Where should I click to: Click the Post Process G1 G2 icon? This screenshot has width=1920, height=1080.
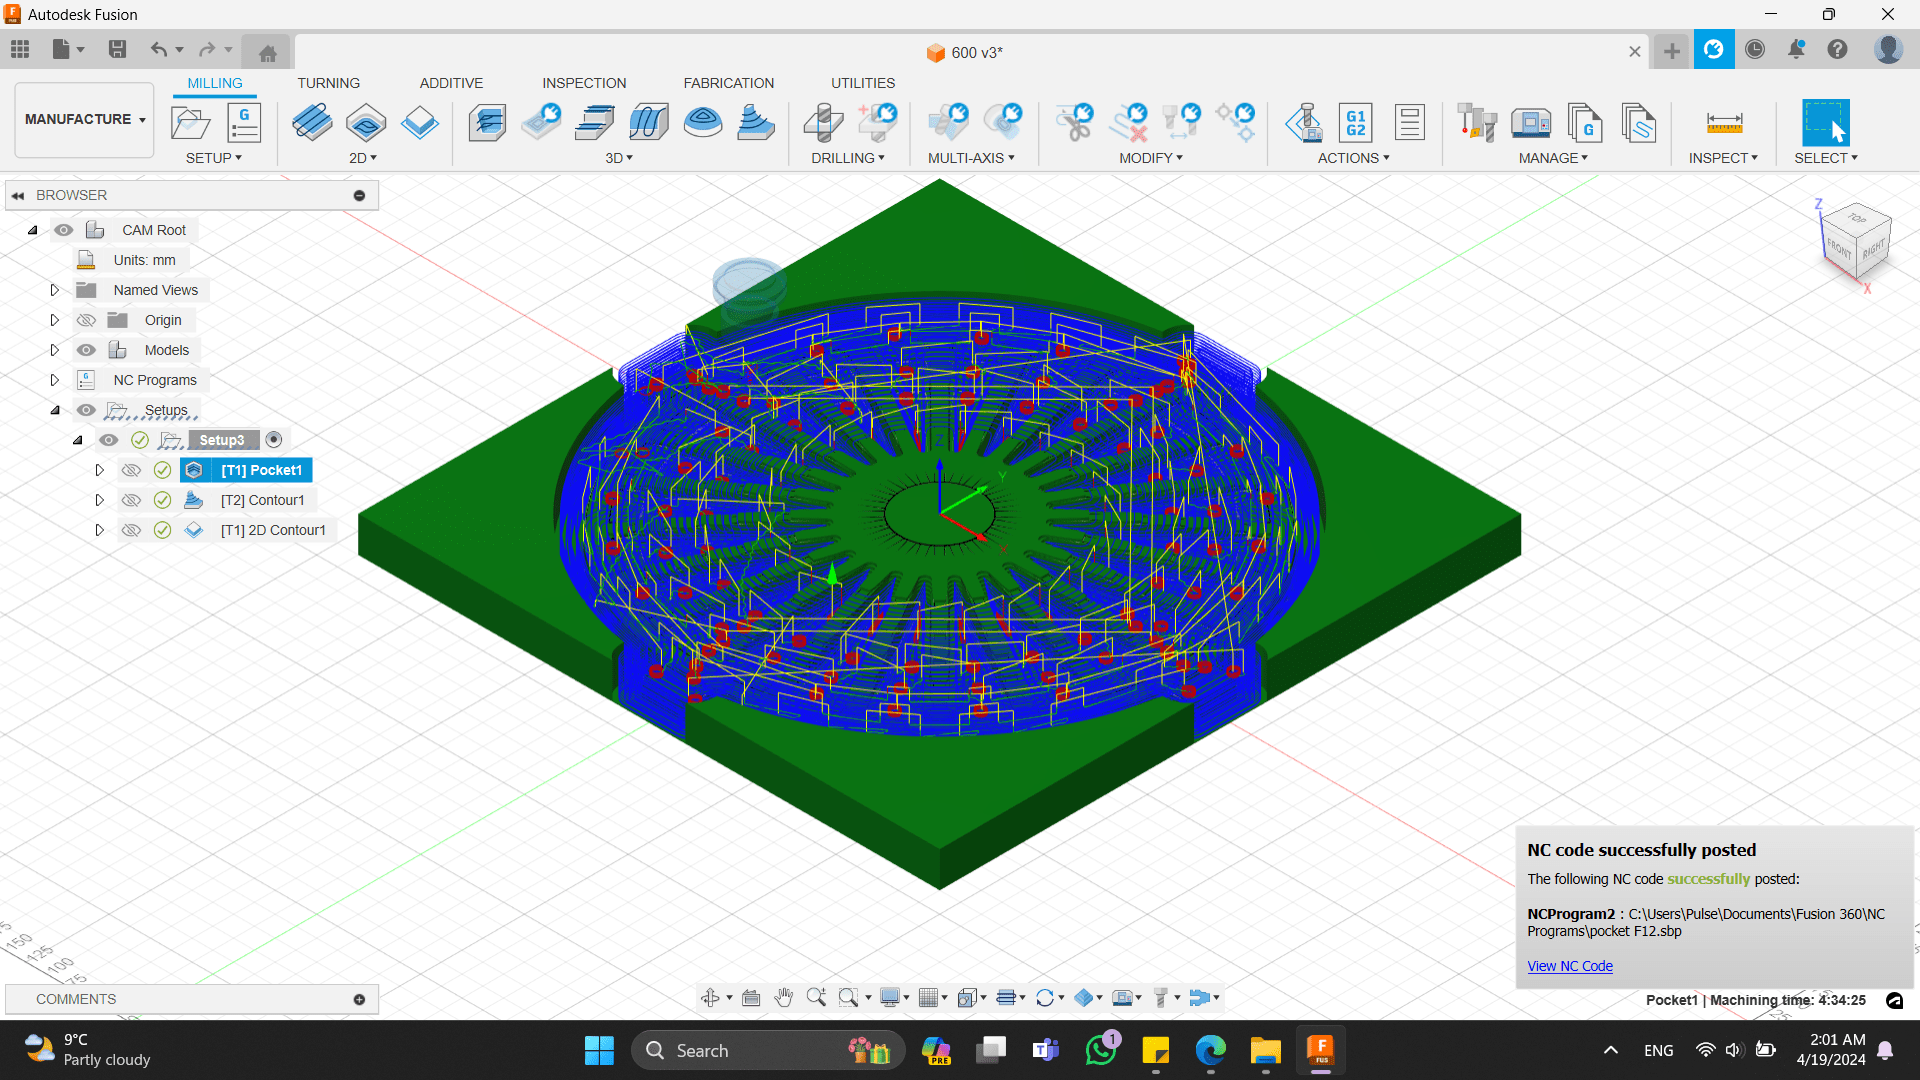pos(1355,123)
